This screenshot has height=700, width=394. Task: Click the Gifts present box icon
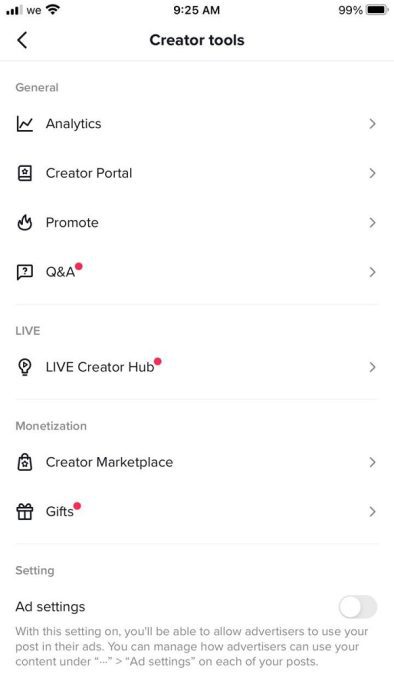coord(25,512)
